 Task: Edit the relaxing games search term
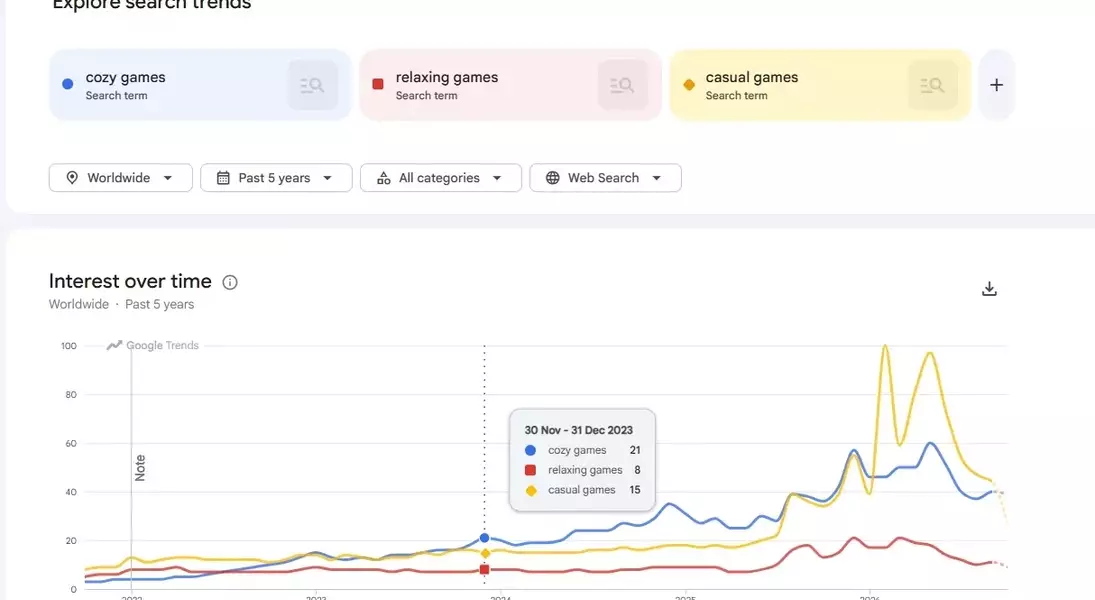point(447,78)
